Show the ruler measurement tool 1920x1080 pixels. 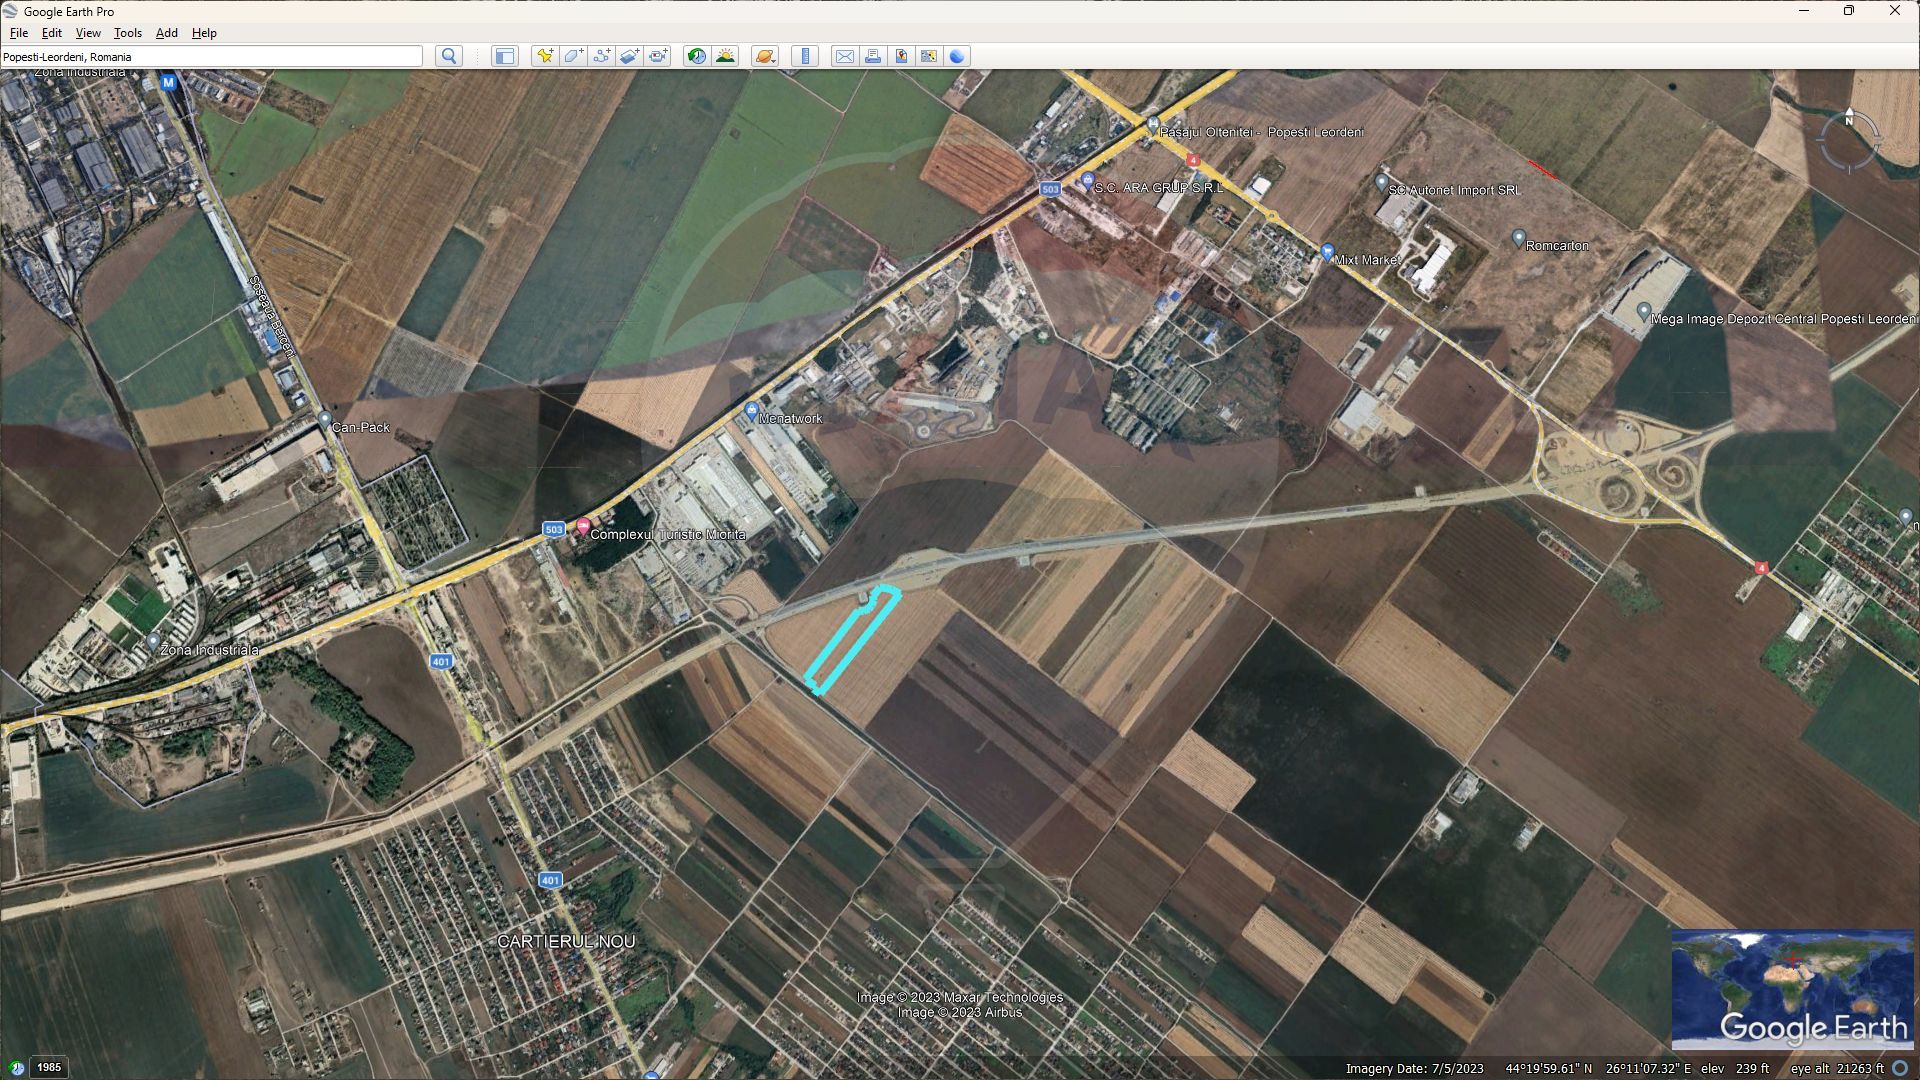(x=805, y=56)
